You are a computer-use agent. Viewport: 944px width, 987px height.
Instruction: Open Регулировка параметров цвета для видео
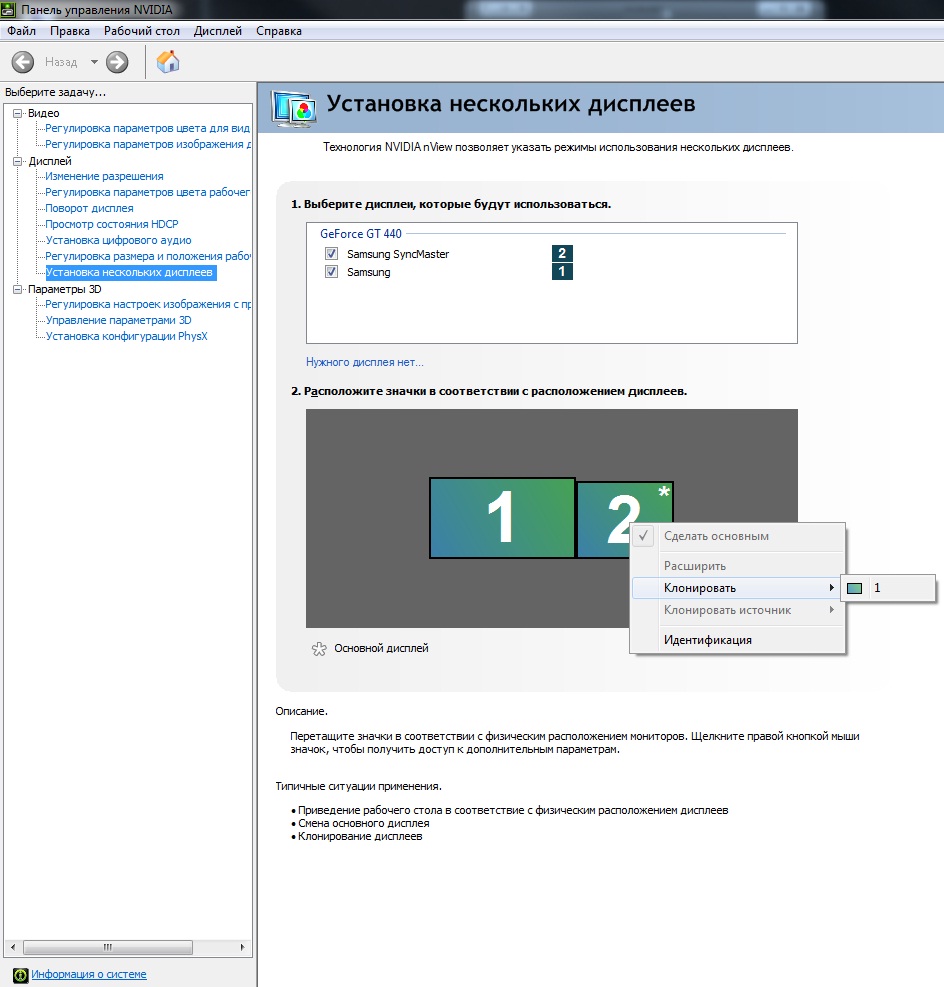(x=147, y=128)
